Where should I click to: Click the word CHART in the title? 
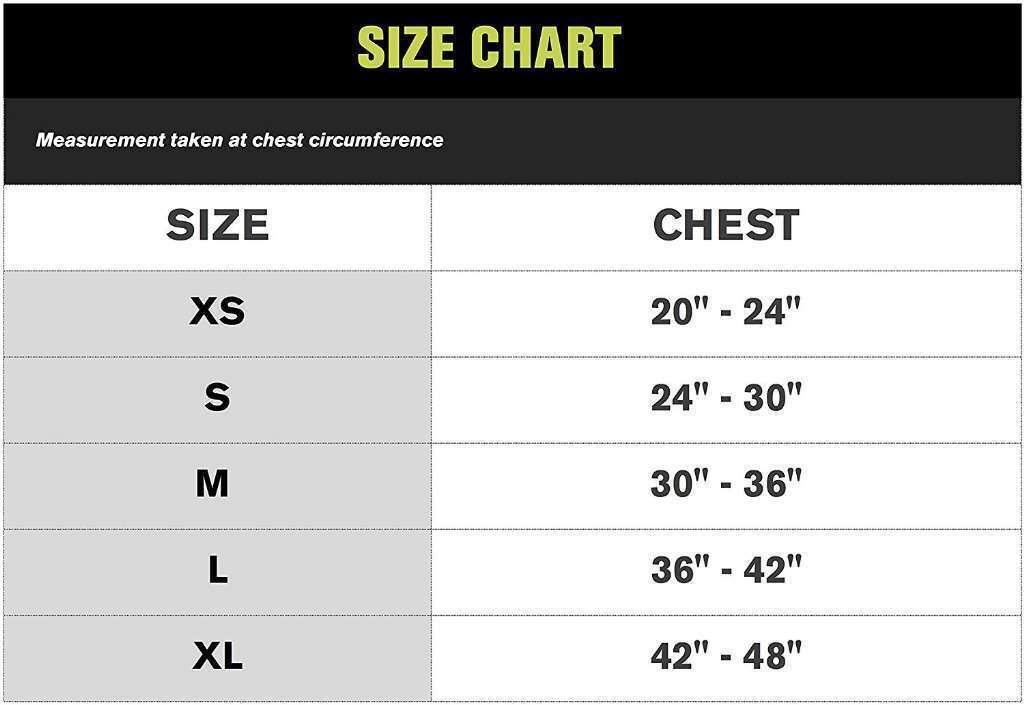coord(546,47)
